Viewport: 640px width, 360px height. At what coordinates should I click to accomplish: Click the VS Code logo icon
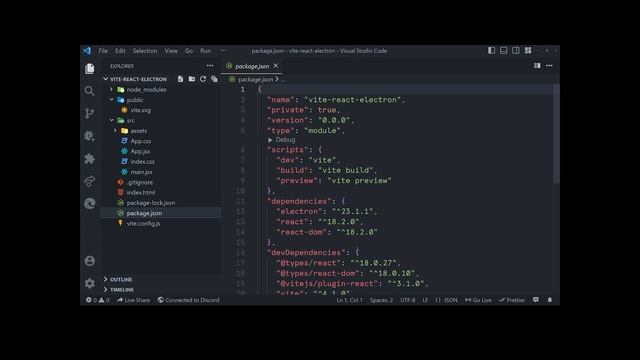point(87,51)
